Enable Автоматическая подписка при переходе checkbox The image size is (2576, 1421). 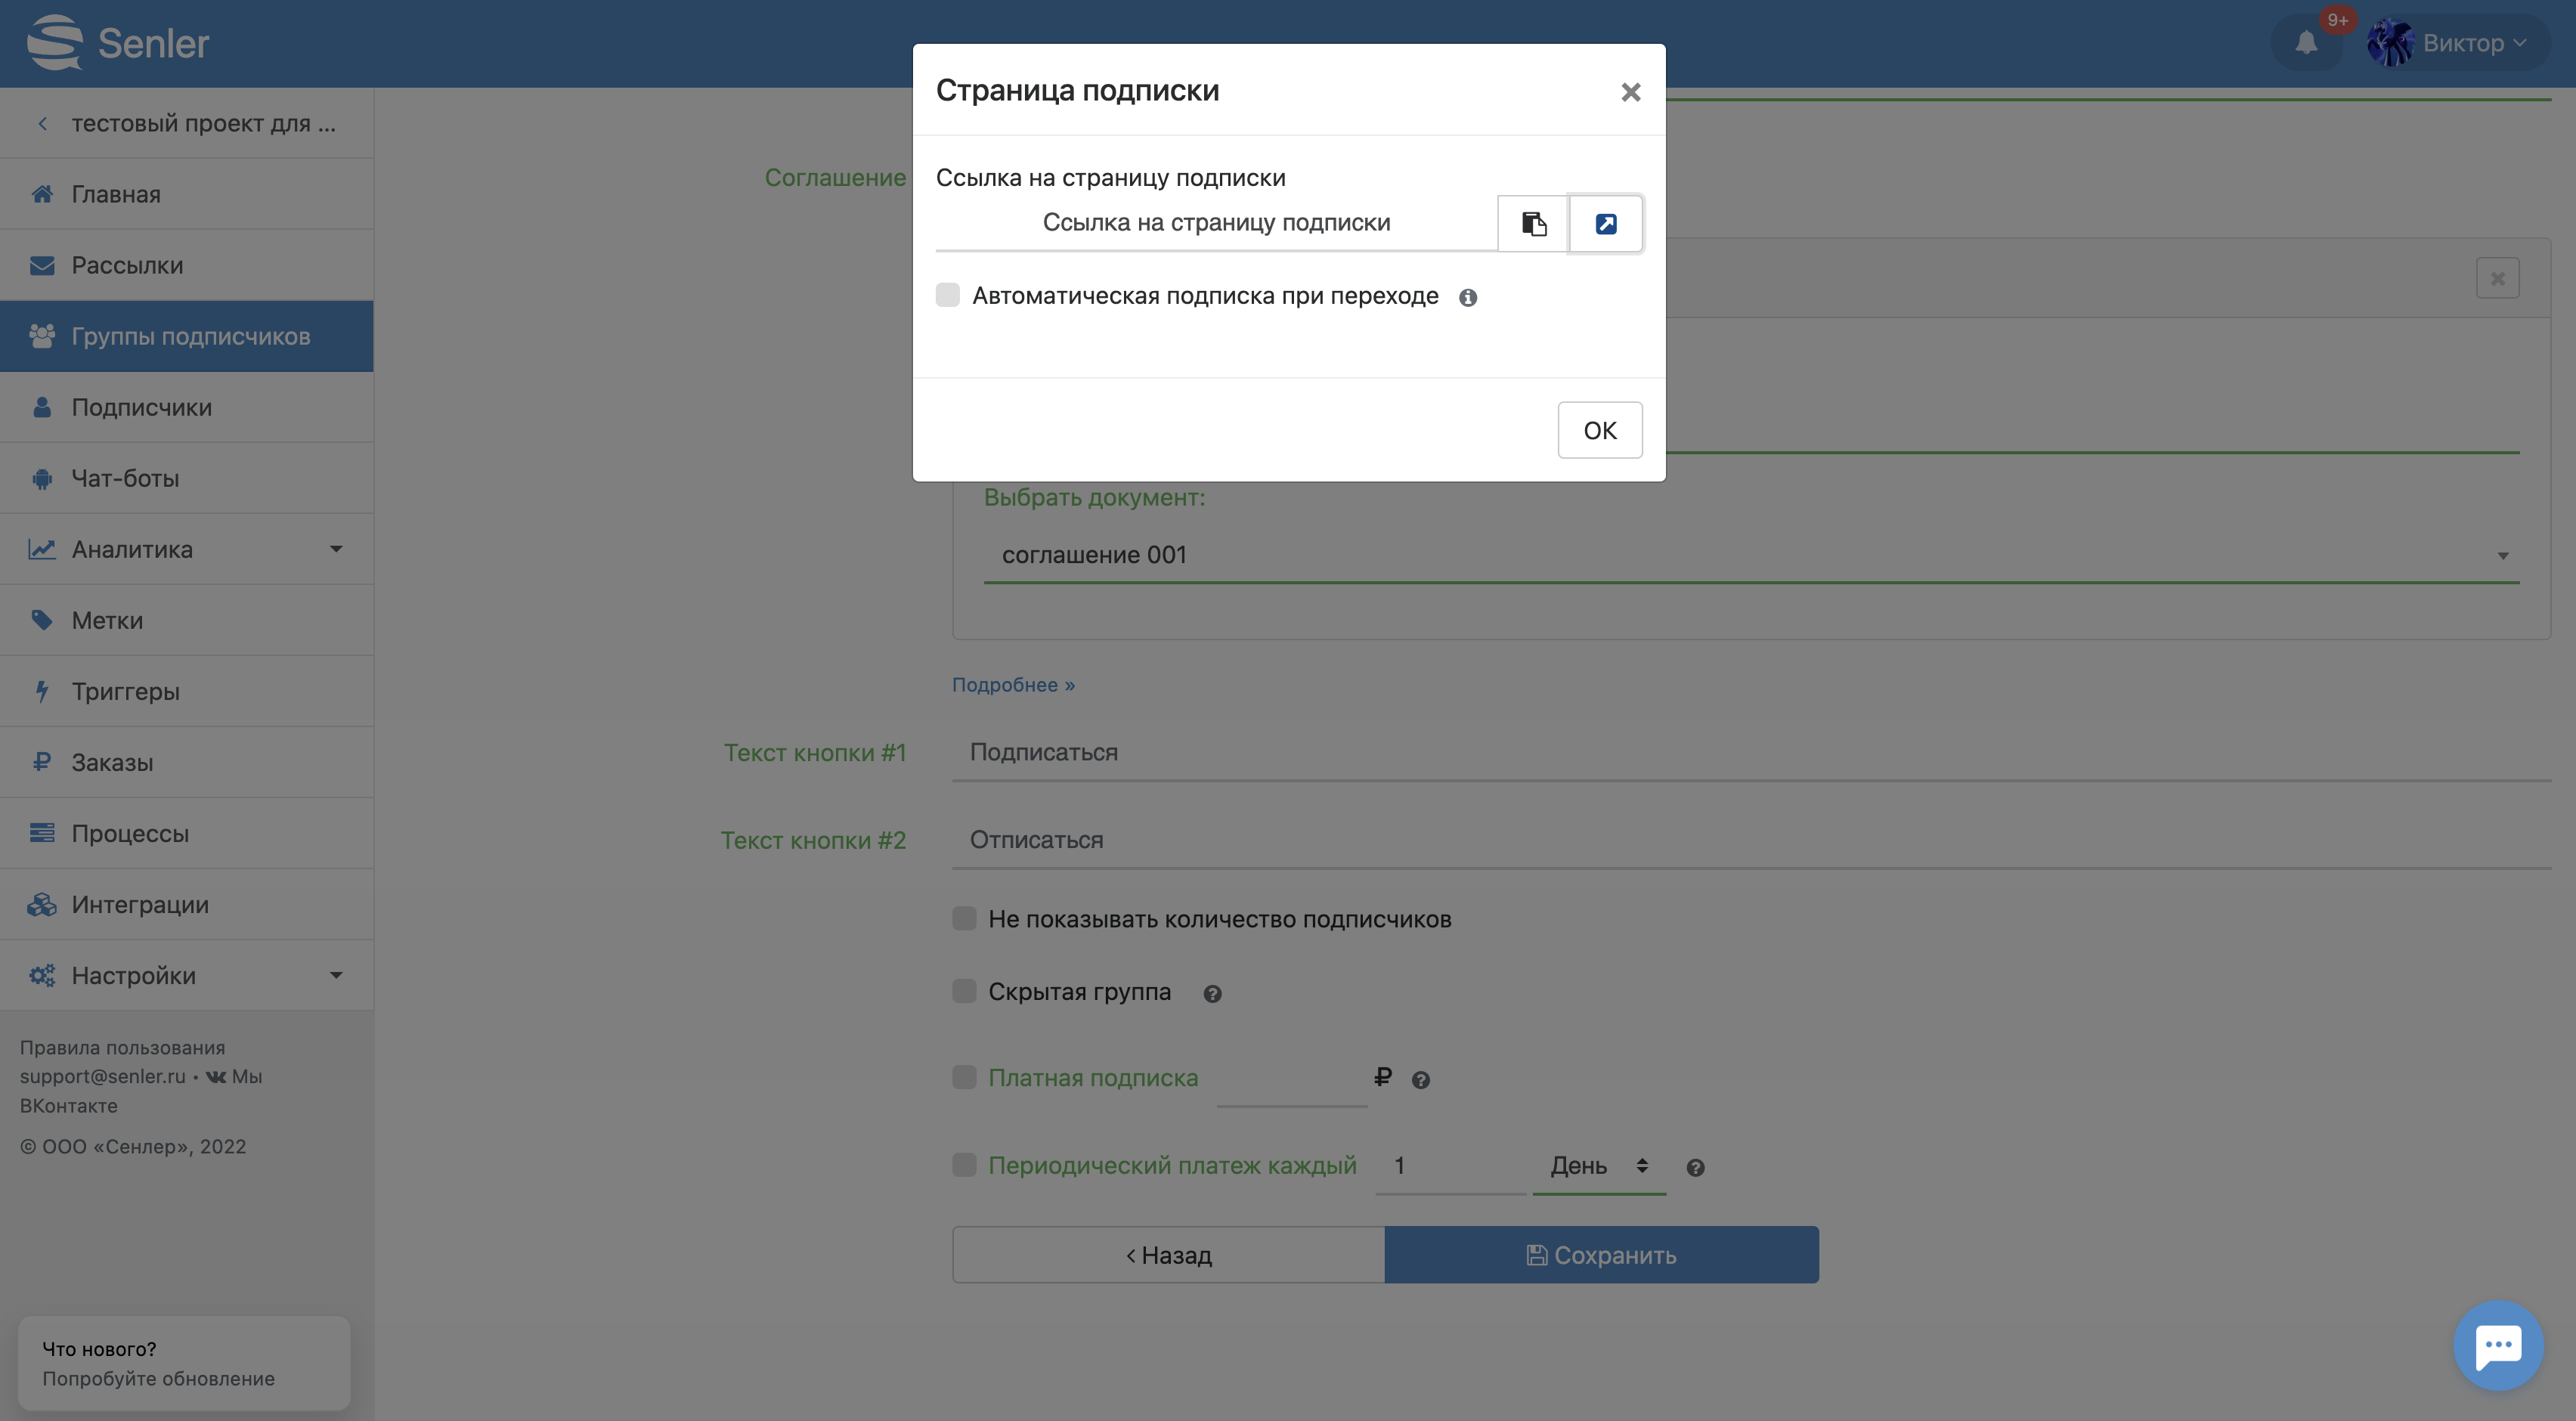click(x=947, y=295)
